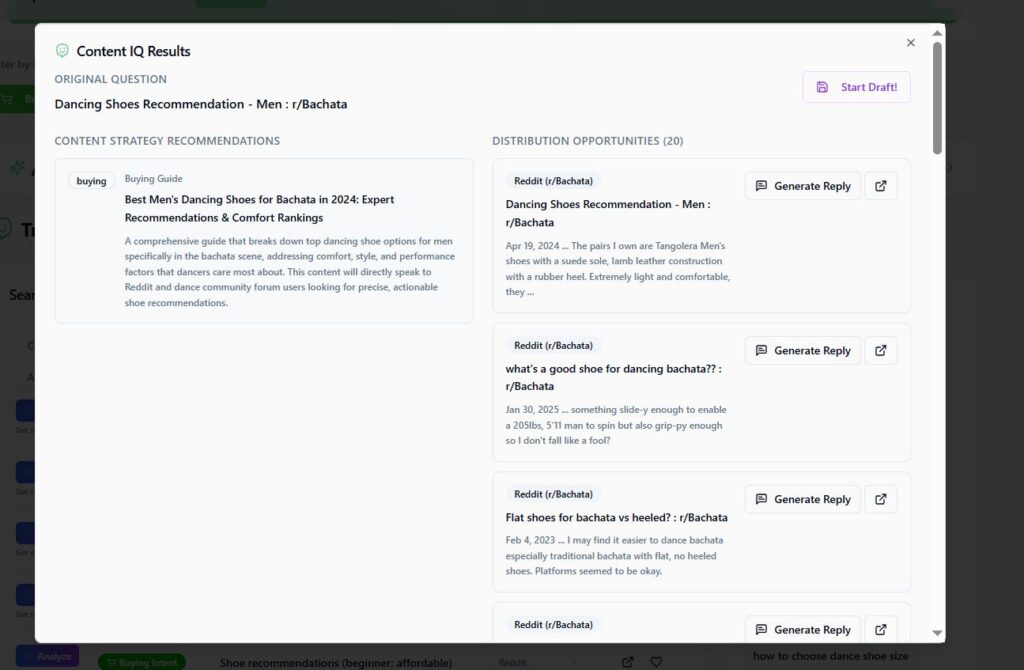This screenshot has width=1024, height=670.
Task: Select "what's a good shoe for dancing bachata??" title
Action: point(613,377)
